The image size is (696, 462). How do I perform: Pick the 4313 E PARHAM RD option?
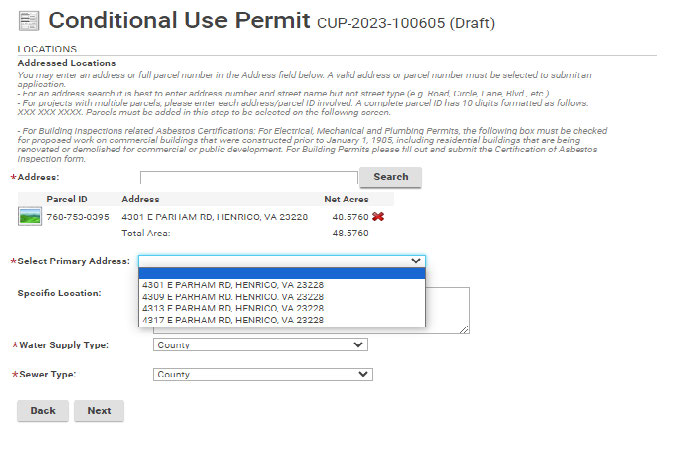pyautogui.click(x=233, y=309)
